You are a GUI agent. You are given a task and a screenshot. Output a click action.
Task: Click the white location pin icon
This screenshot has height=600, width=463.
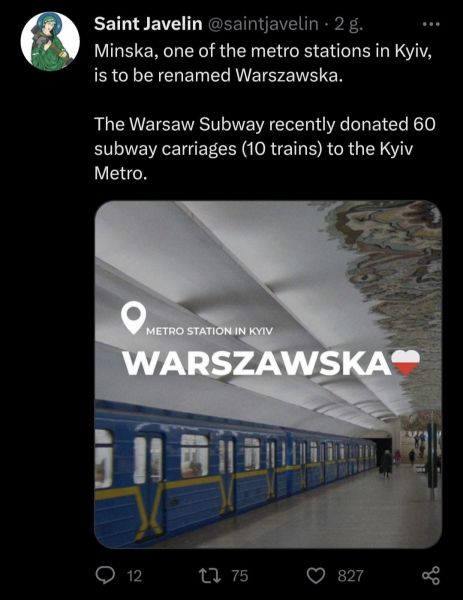point(133,318)
